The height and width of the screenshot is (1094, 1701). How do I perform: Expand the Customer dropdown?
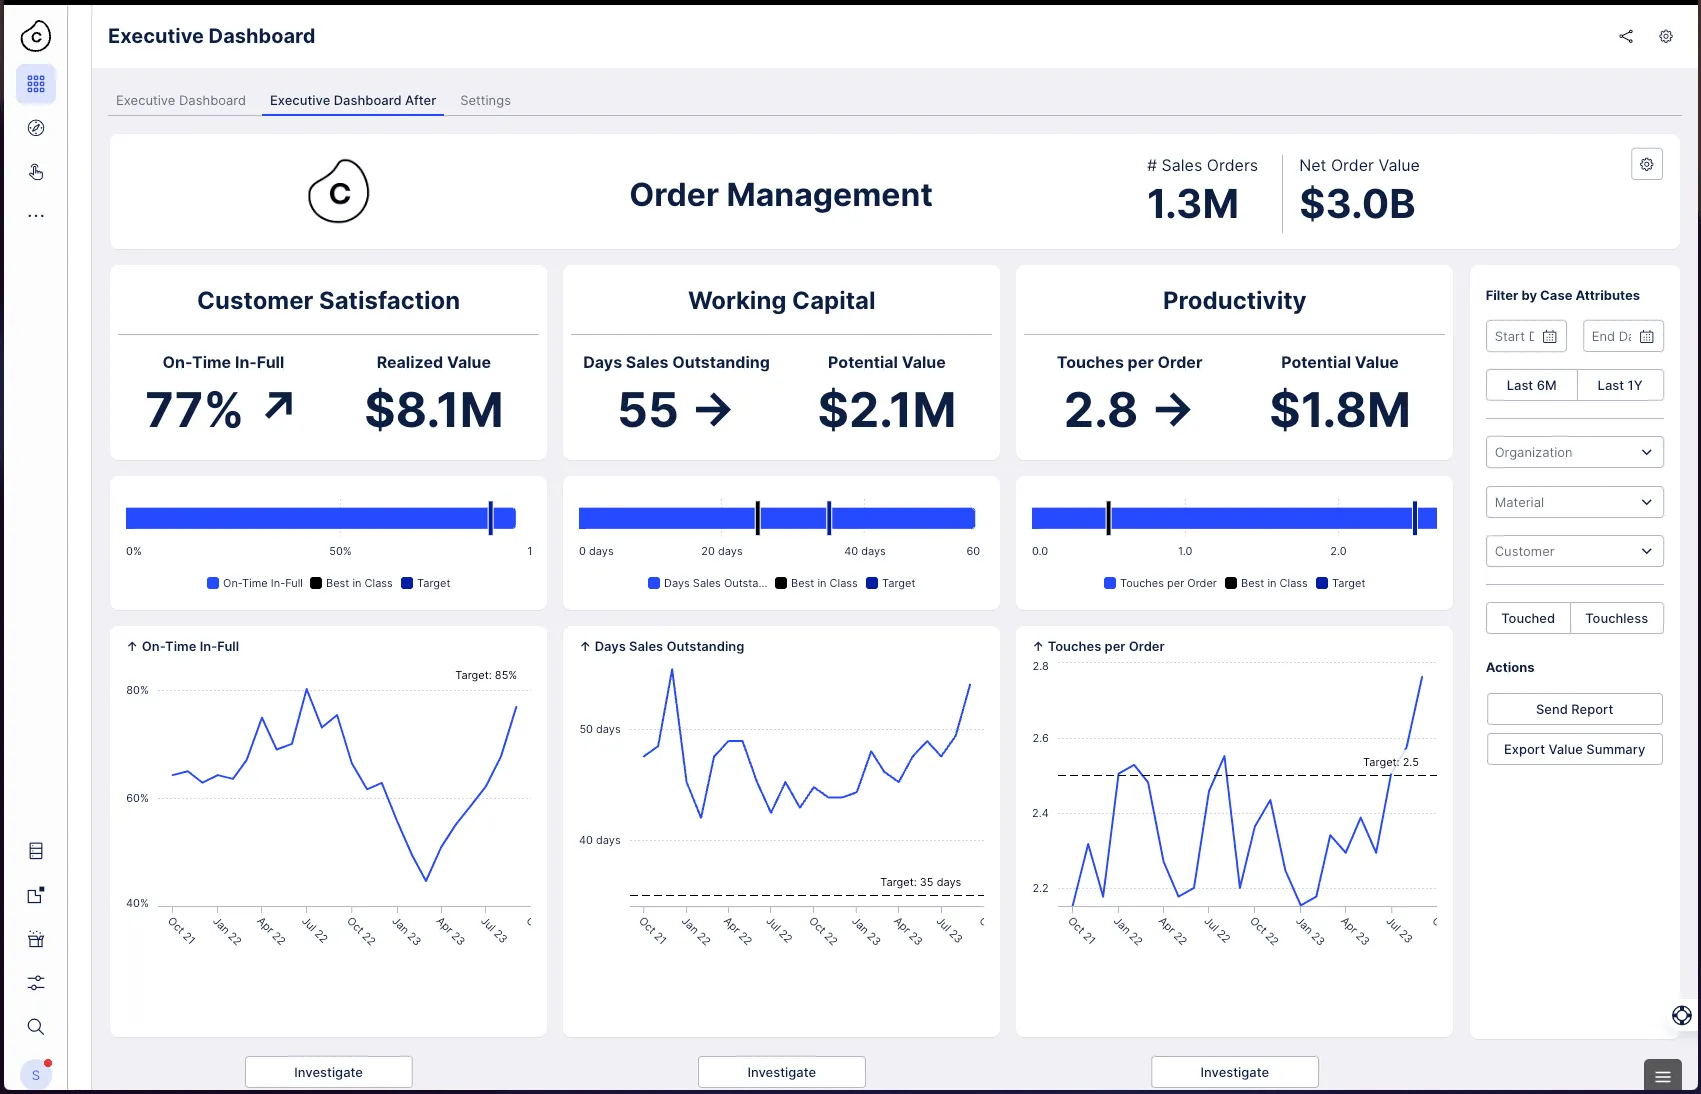pos(1574,551)
